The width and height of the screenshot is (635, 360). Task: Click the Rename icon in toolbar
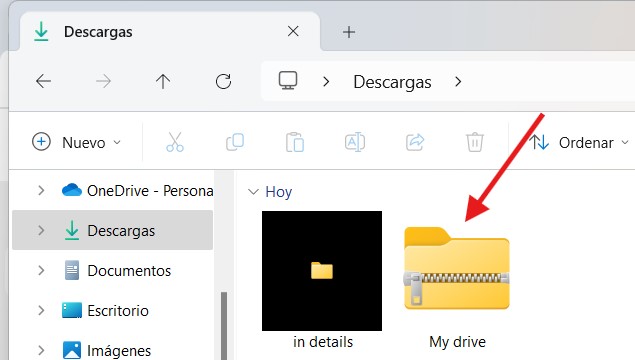tap(355, 142)
